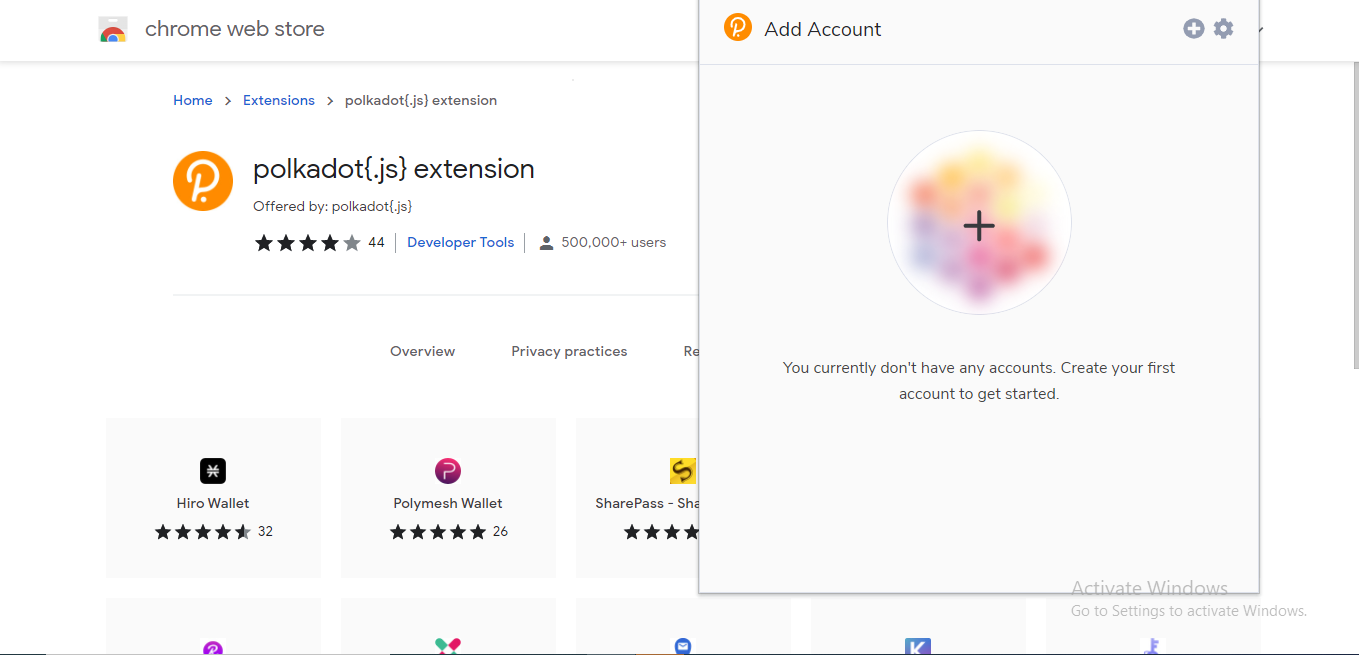
Task: Click the large plus to create account
Action: point(979,226)
